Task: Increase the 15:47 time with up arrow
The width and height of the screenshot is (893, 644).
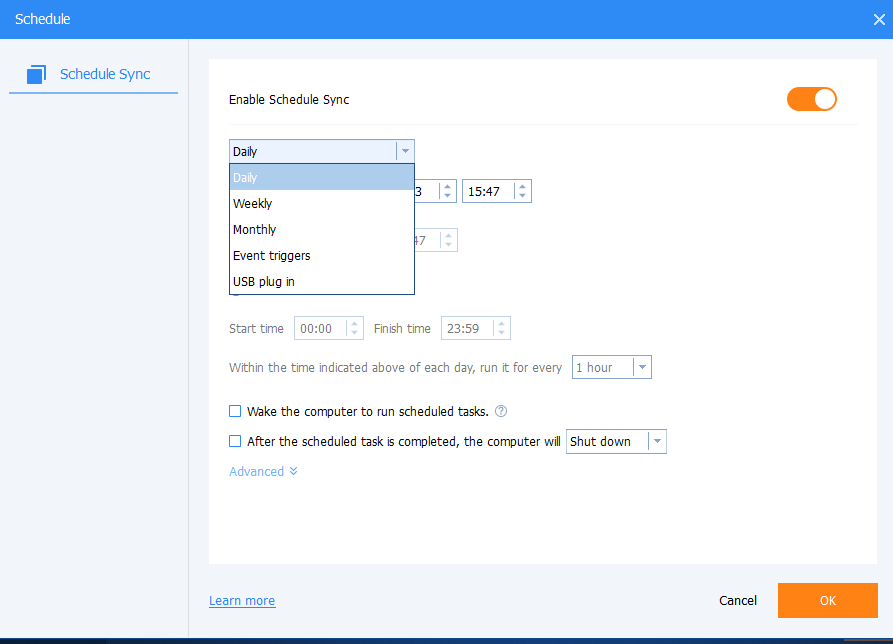Action: coord(522,186)
